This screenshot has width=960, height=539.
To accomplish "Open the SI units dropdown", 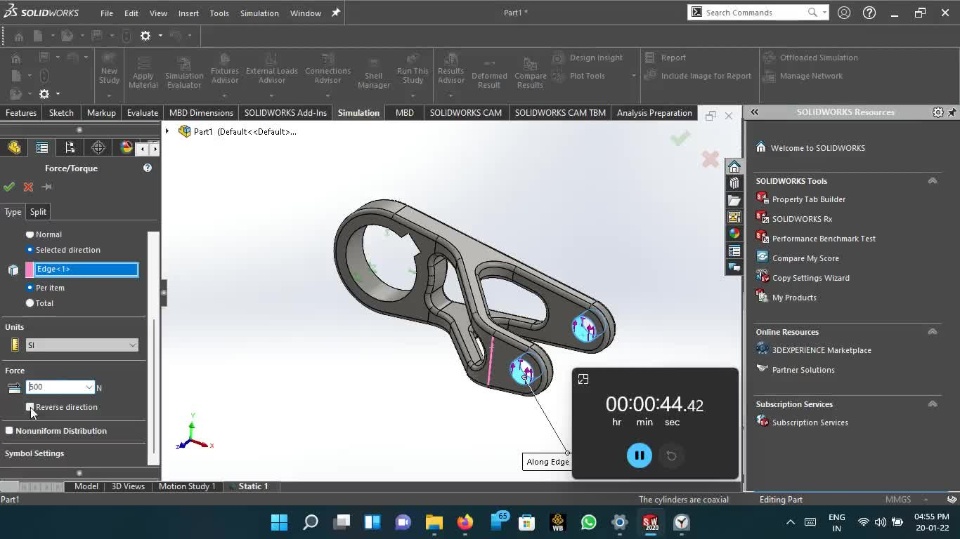I will tap(82, 345).
